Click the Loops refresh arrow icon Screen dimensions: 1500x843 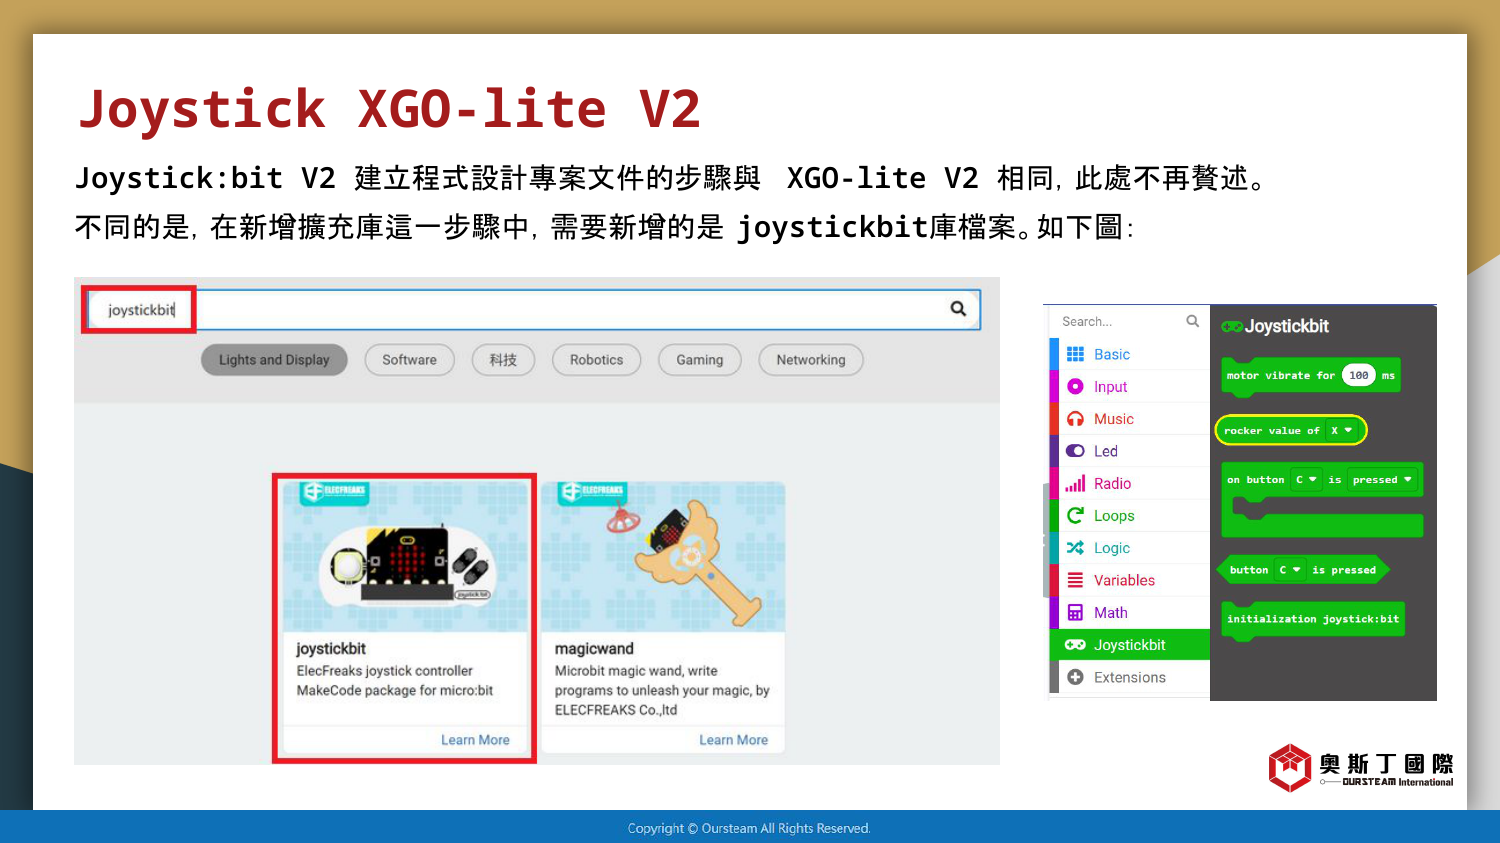(x=1075, y=515)
